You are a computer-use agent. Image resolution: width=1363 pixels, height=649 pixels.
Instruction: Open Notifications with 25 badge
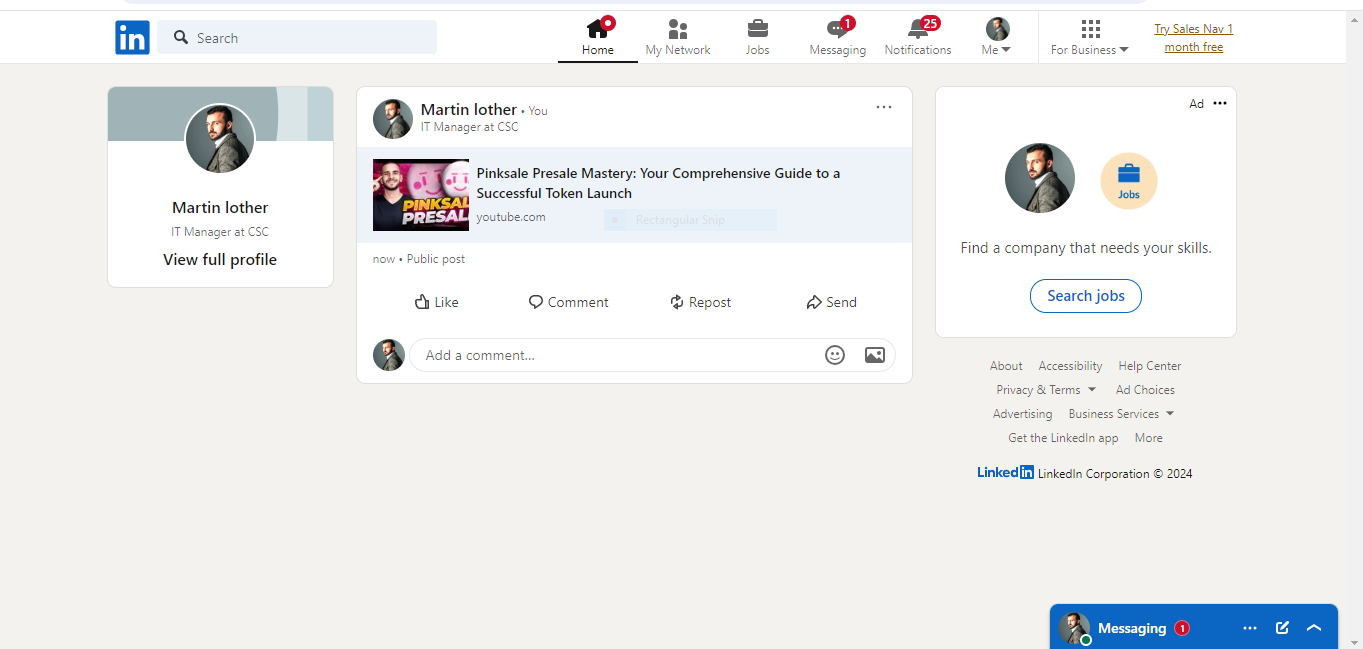tap(918, 37)
